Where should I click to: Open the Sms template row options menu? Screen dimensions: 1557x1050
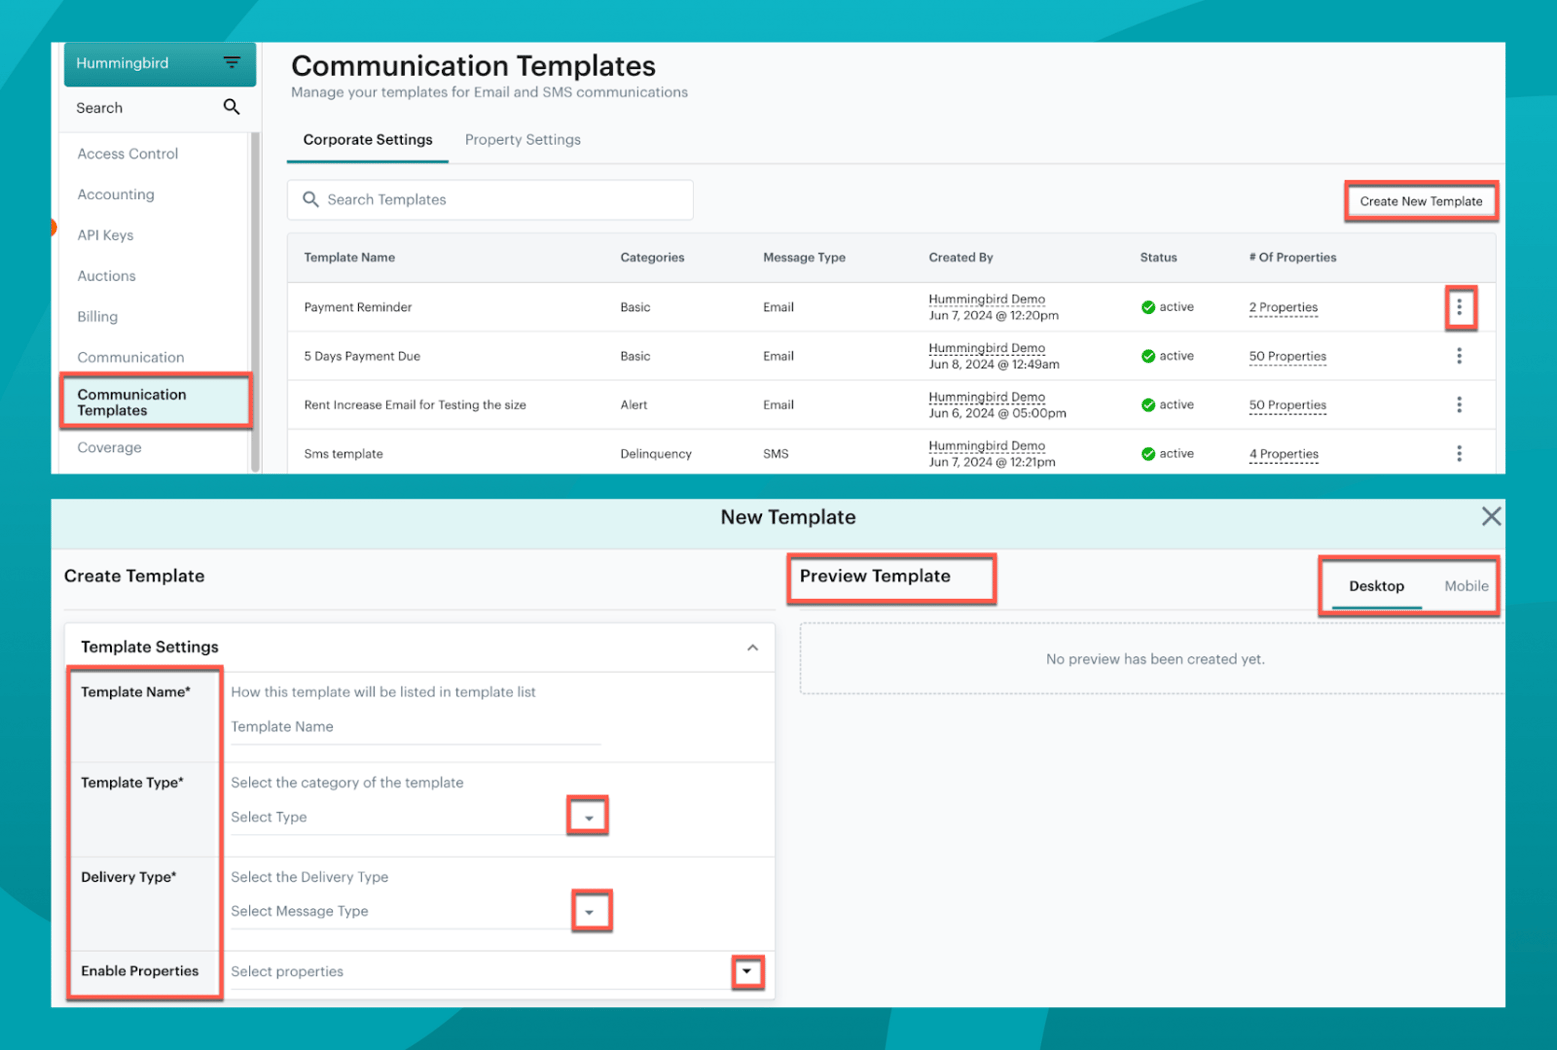(1459, 454)
